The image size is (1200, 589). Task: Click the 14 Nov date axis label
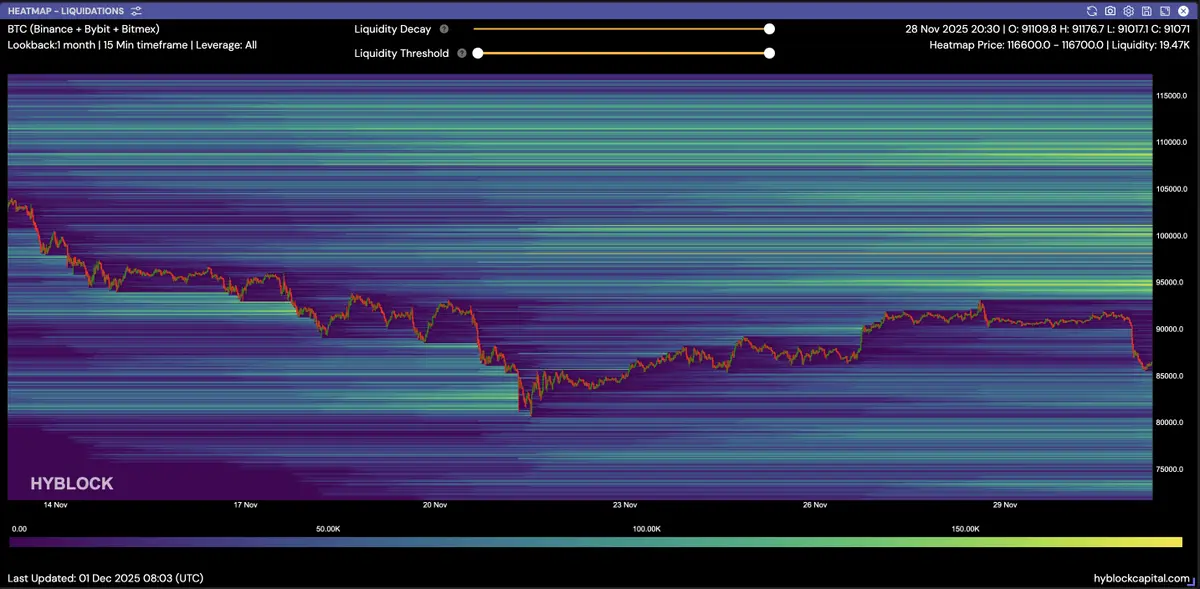click(54, 506)
